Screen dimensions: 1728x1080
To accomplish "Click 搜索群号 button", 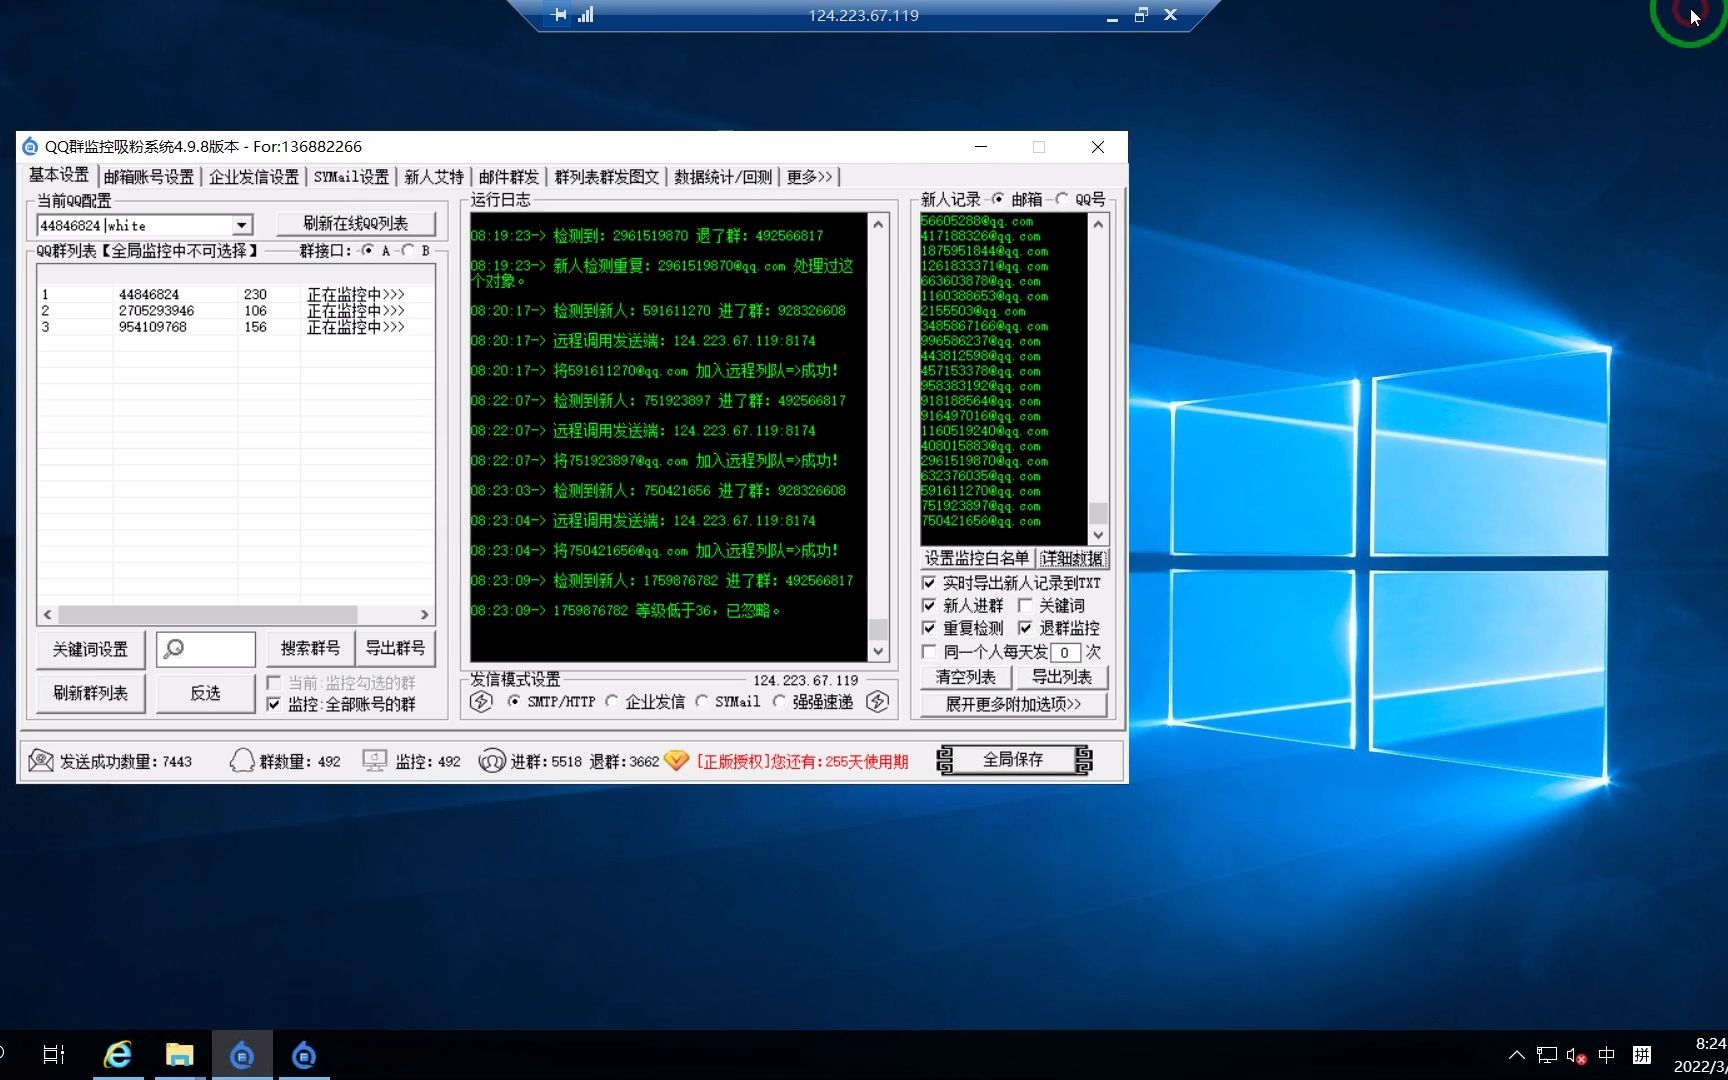I will tap(310, 648).
